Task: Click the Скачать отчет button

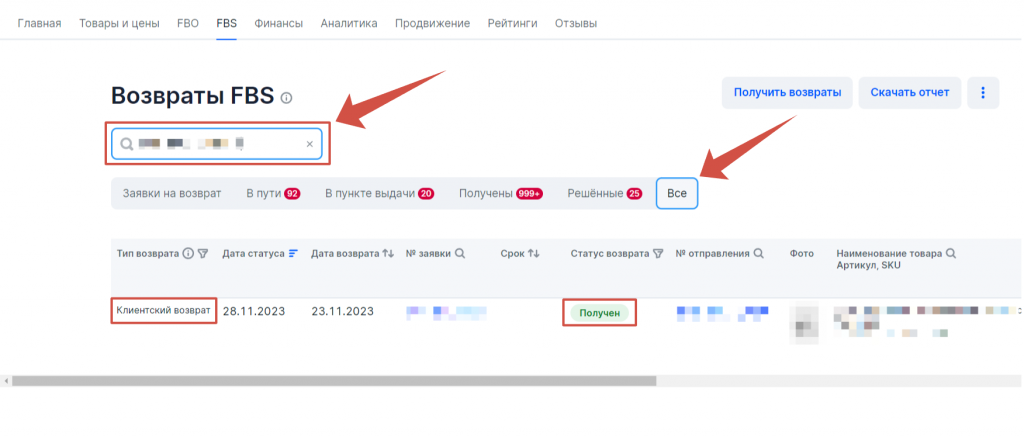Action: pos(910,93)
